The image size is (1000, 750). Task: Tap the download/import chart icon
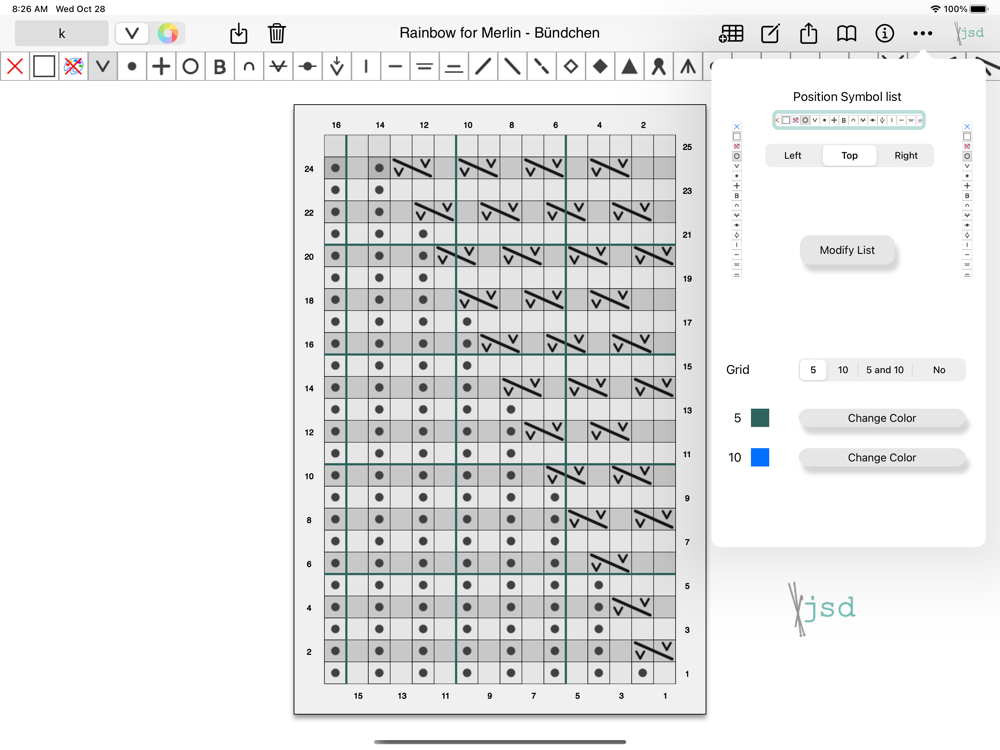pos(239,33)
